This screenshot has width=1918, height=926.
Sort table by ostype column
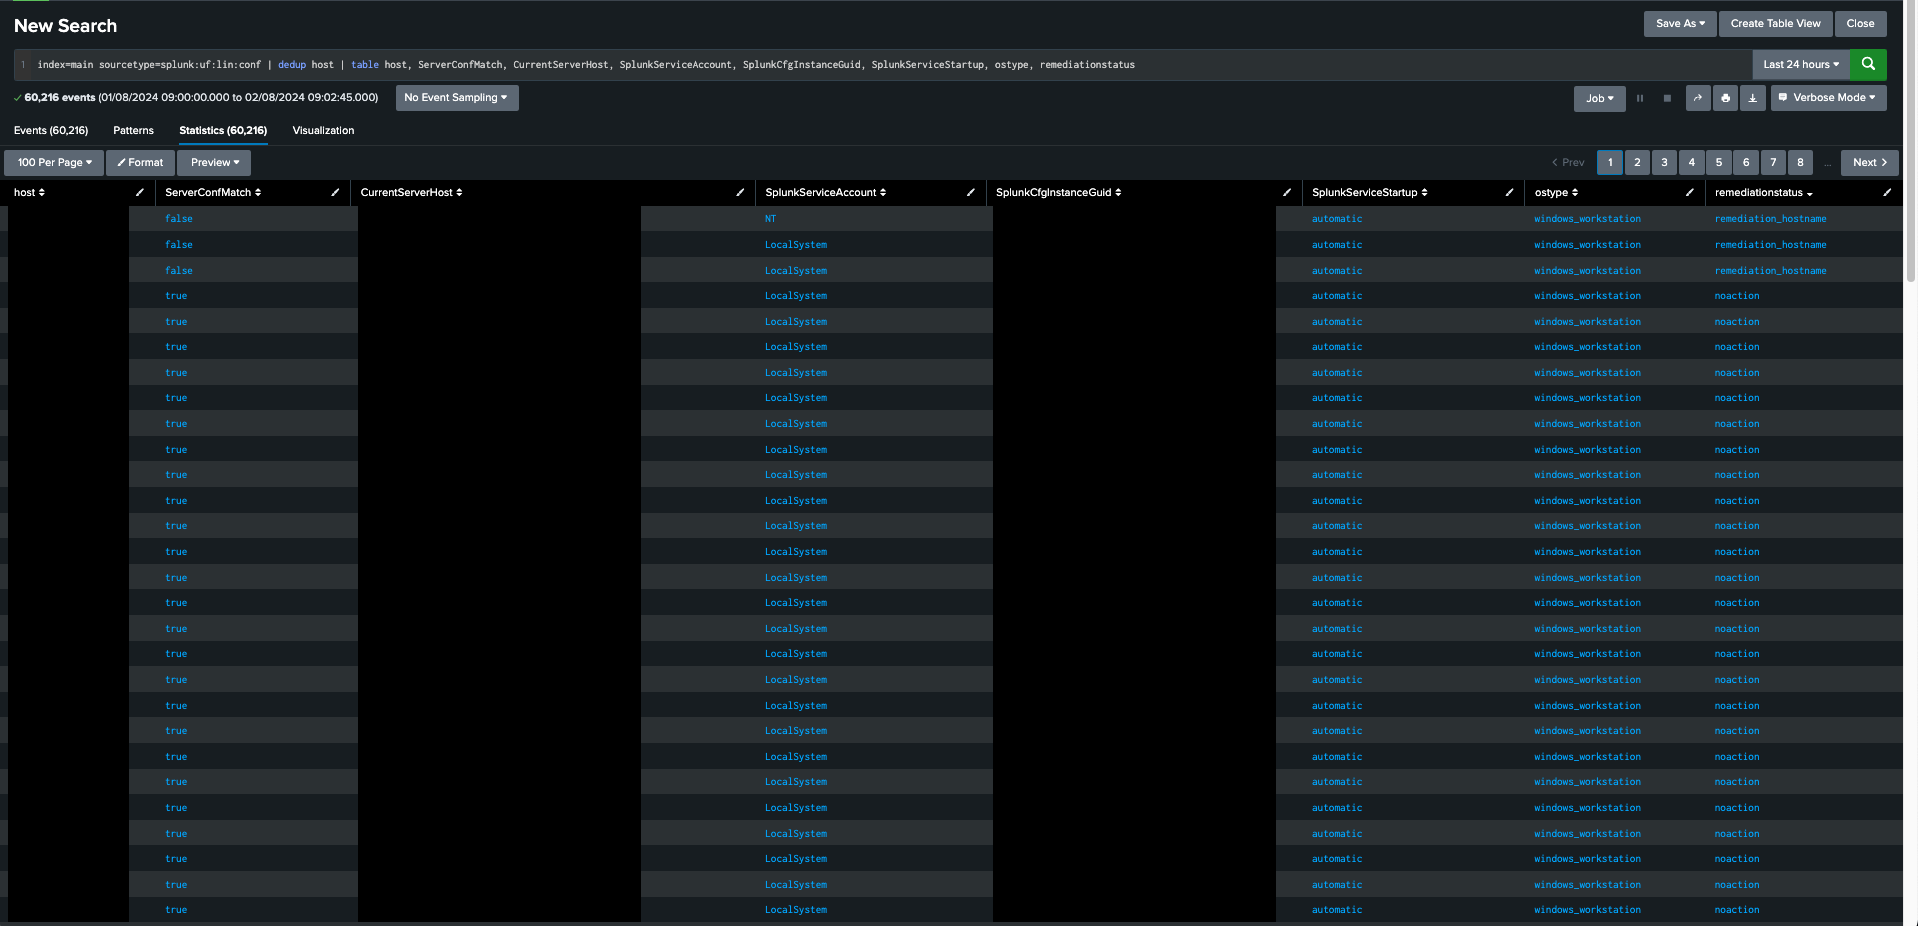tap(1556, 192)
